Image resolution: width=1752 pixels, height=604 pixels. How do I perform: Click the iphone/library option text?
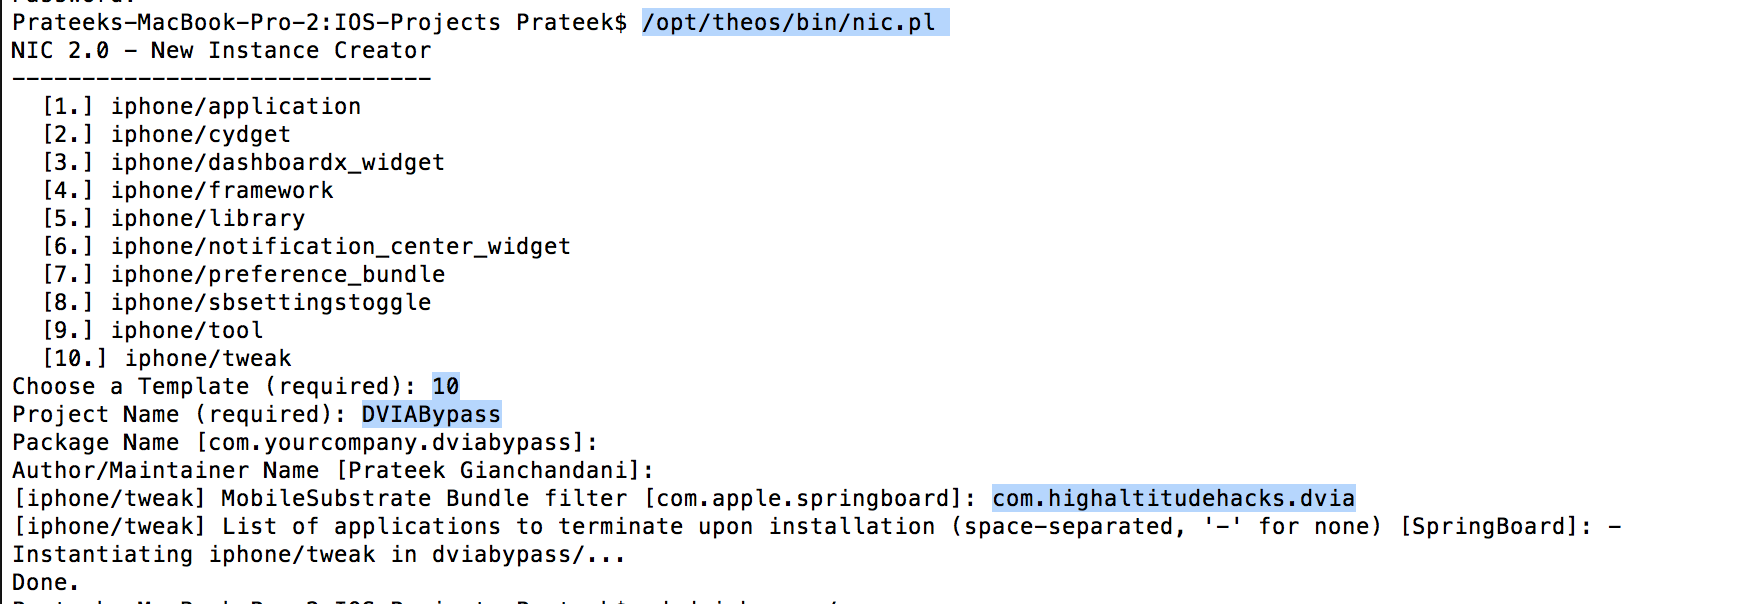pyautogui.click(x=208, y=218)
